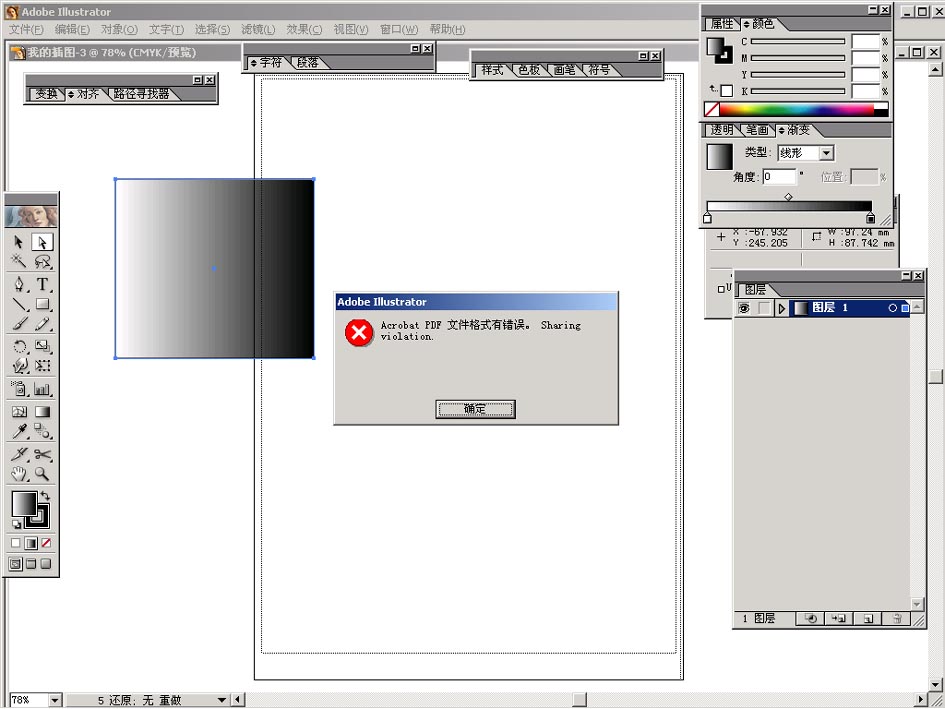
Task: Cycle 颜色 palette display via tab arrows
Action: 747,24
